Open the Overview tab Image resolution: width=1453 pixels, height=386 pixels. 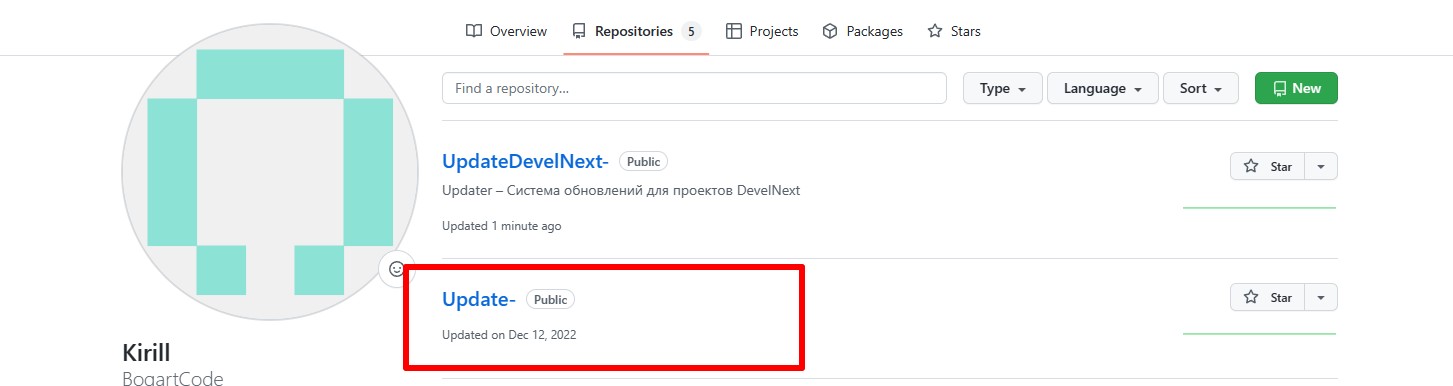[x=506, y=31]
